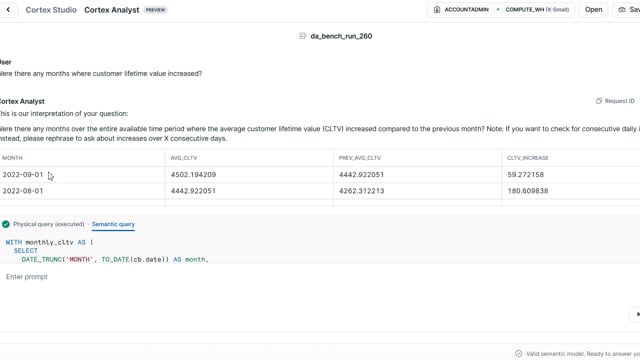
Task: Click the role icon beside ACCOUNTADMIN
Action: click(x=437, y=9)
